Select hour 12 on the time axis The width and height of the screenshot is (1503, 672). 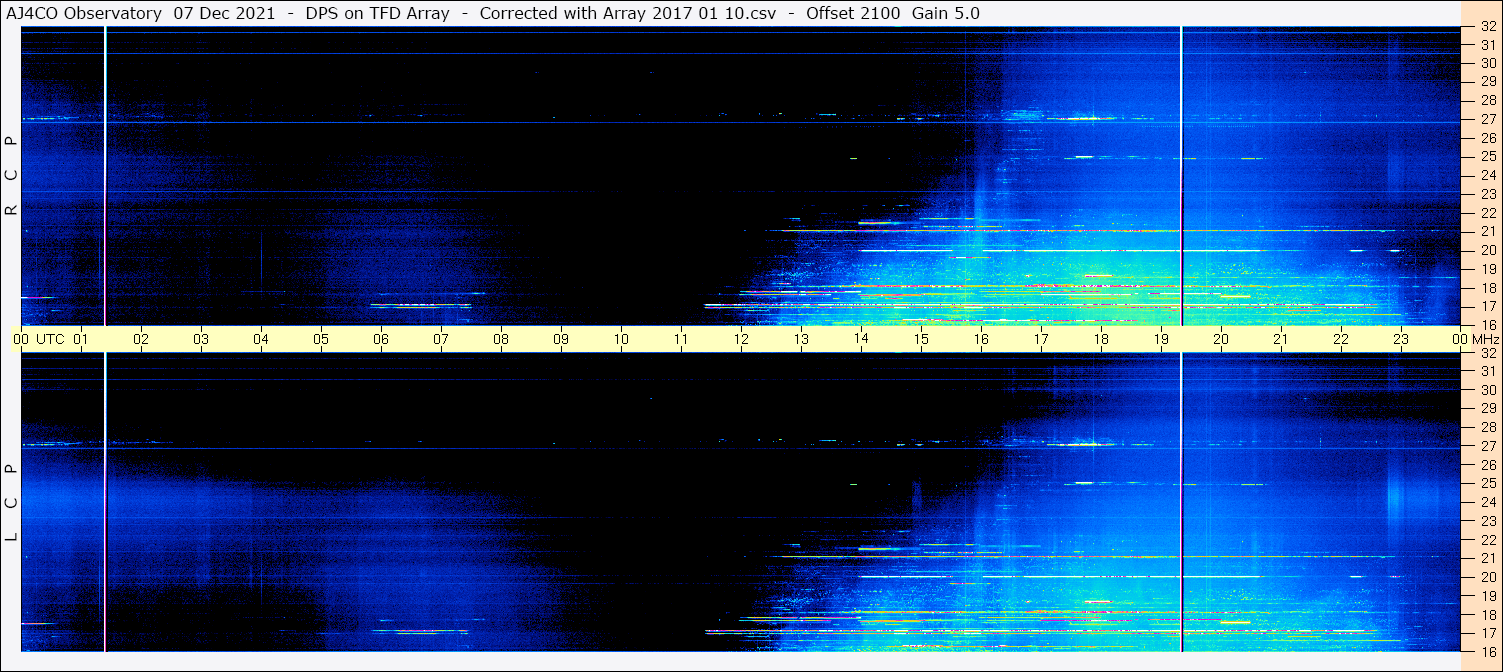[741, 339]
